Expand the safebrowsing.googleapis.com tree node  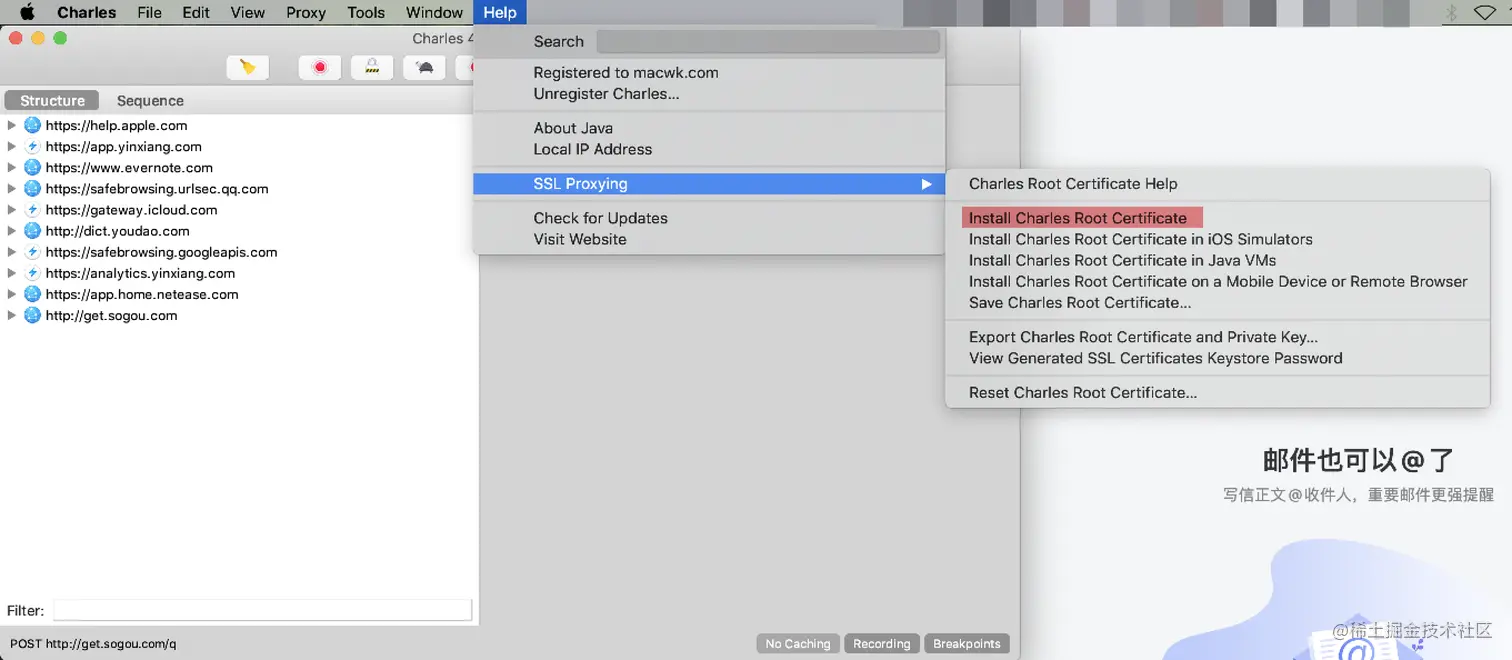click(12, 252)
